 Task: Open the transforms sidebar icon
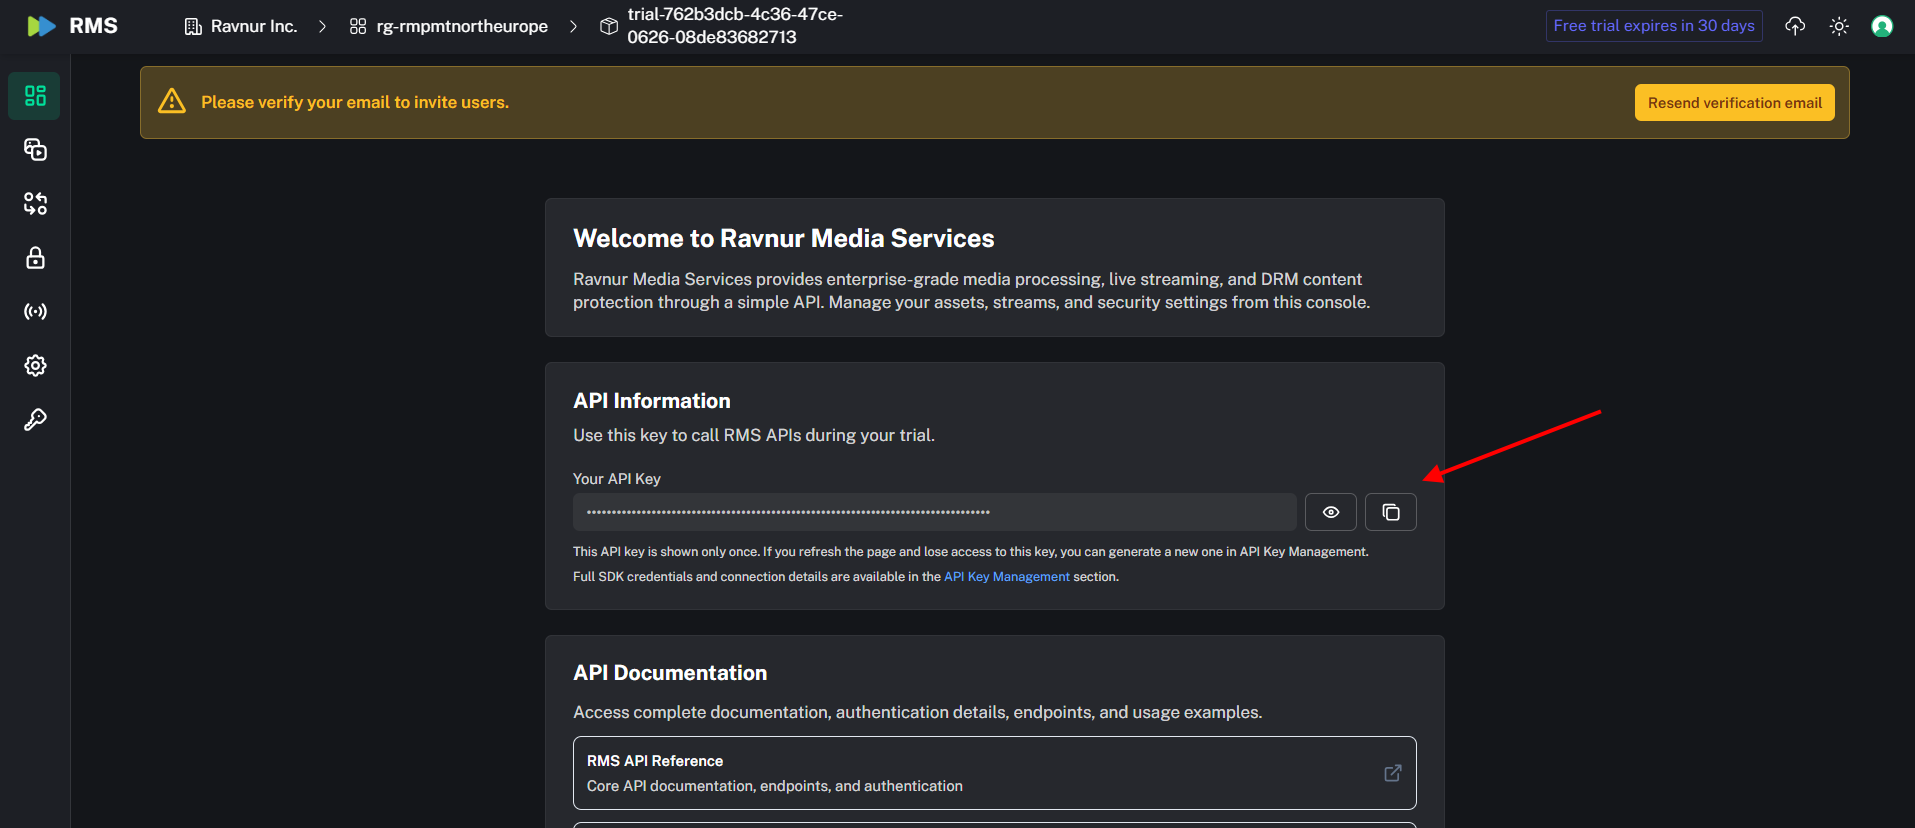(35, 204)
